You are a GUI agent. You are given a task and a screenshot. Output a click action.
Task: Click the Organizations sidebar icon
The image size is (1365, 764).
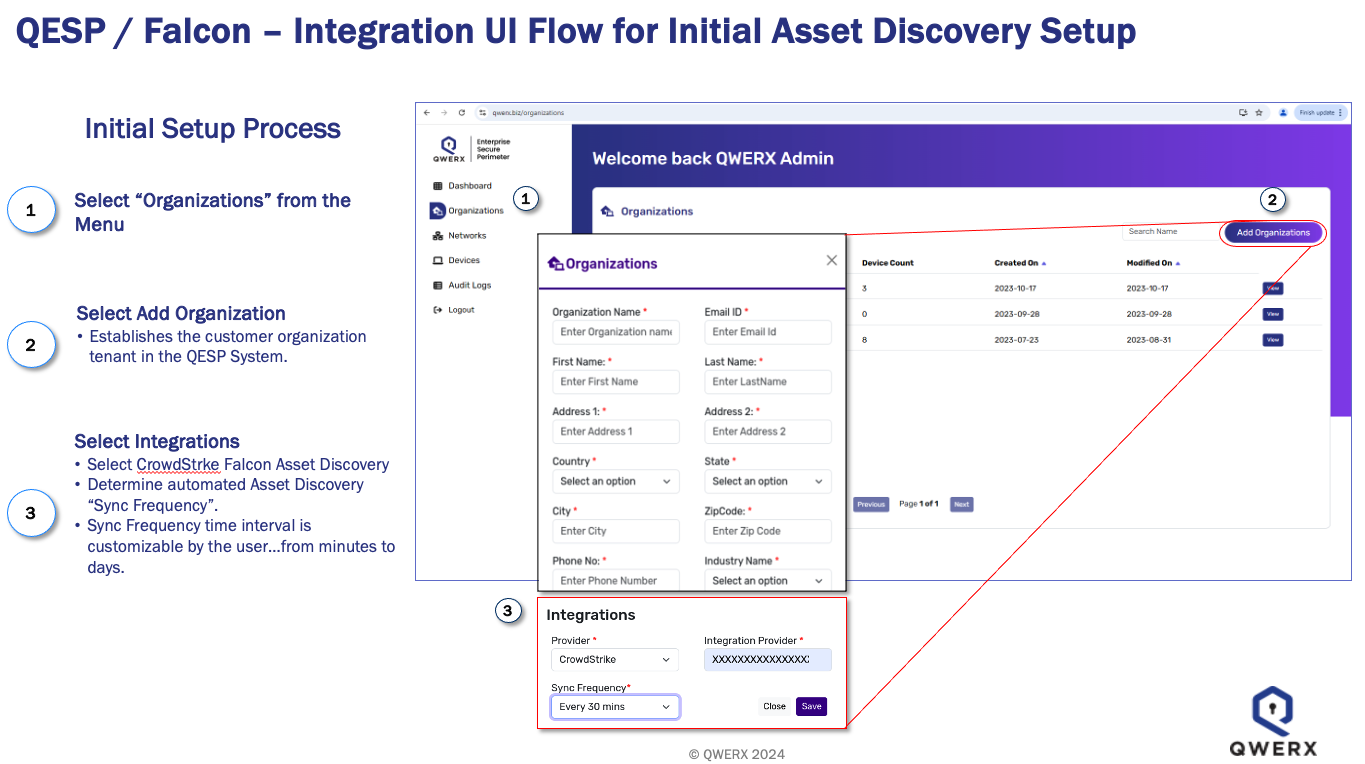click(438, 211)
